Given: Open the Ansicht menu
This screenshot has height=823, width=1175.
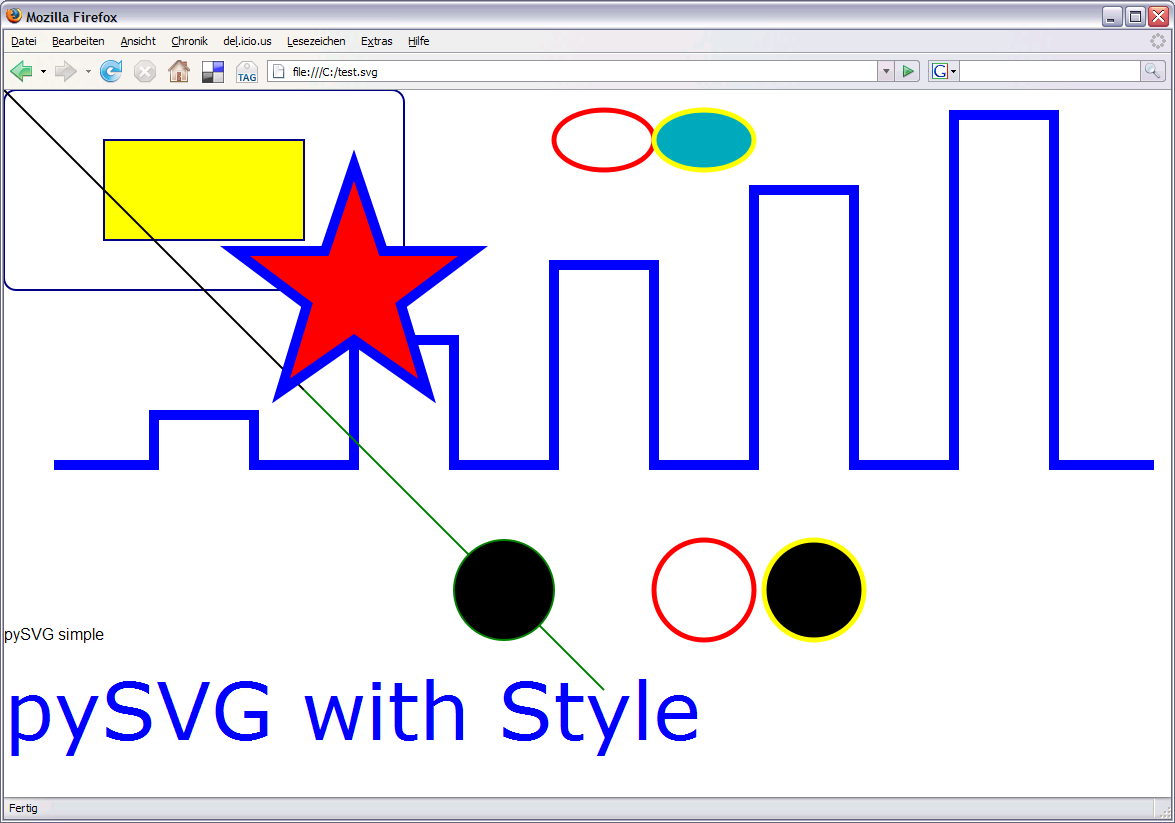Looking at the screenshot, I should coord(138,41).
